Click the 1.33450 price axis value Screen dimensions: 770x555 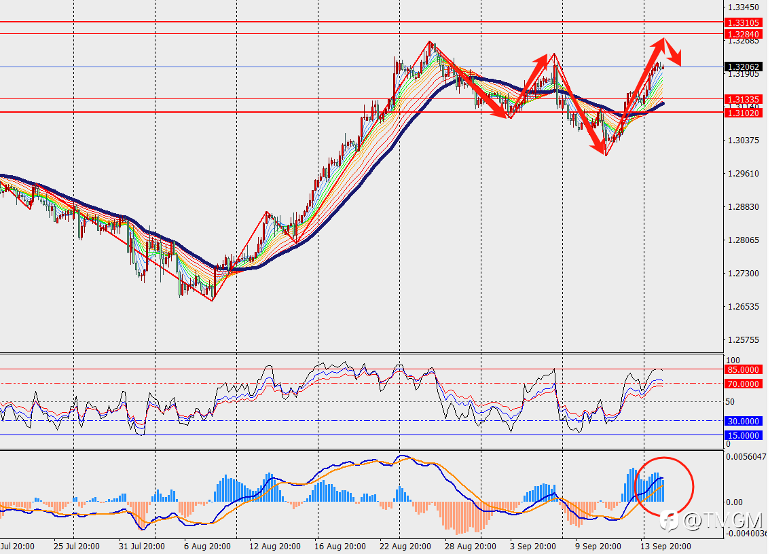coord(743,7)
